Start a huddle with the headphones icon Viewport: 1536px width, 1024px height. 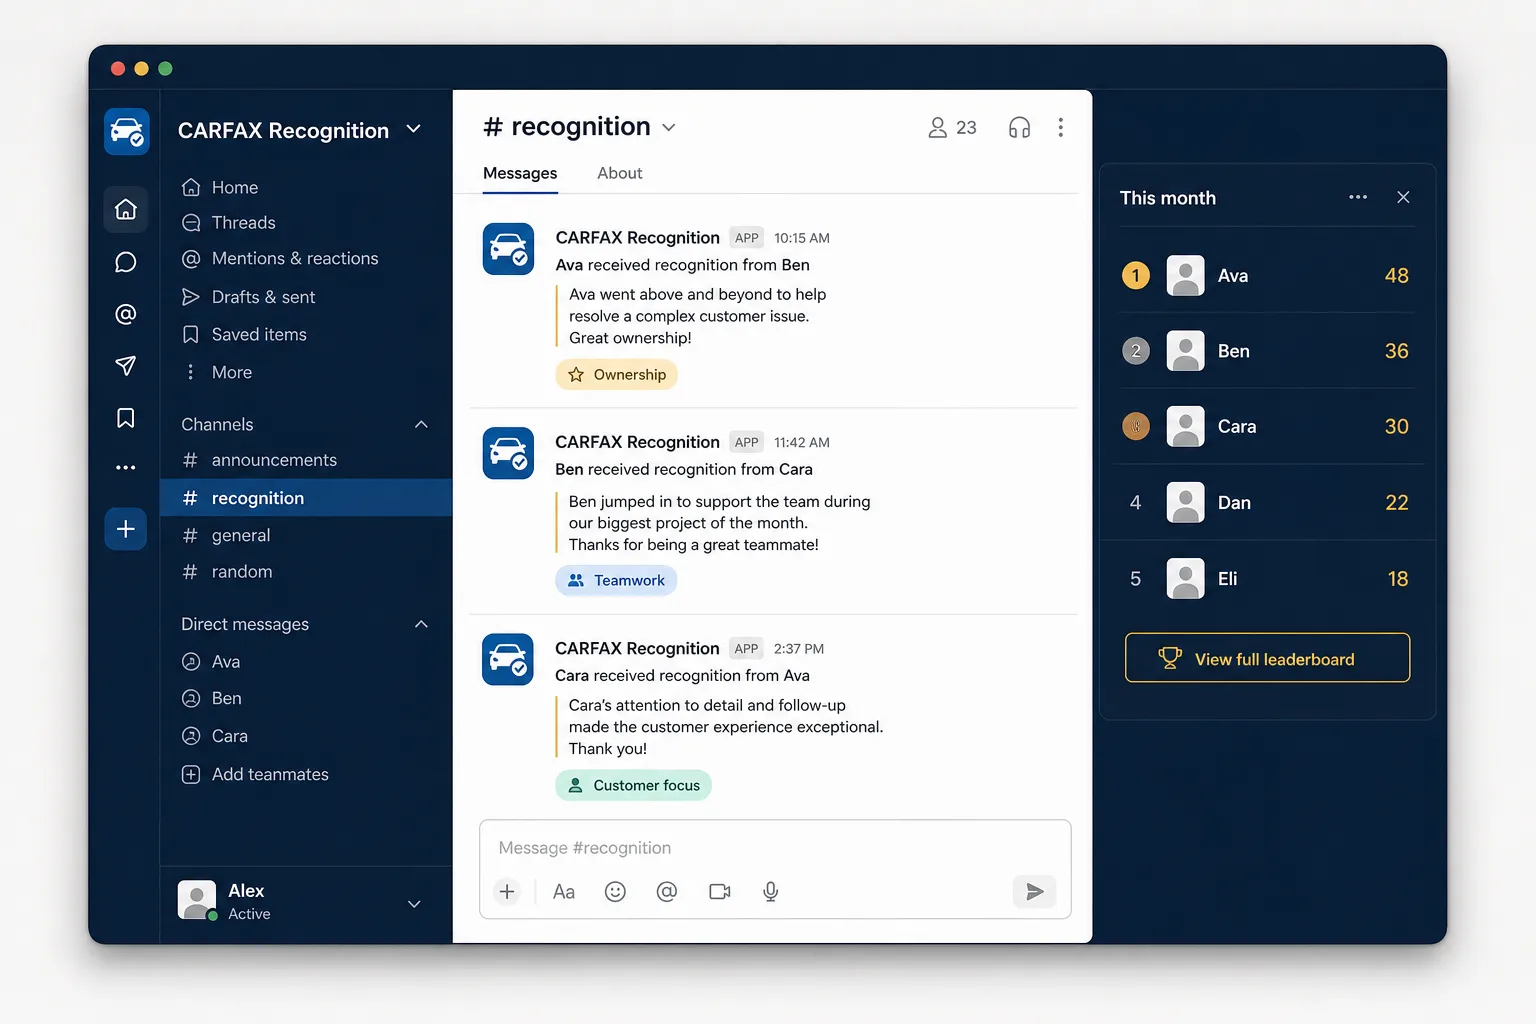pos(1019,128)
